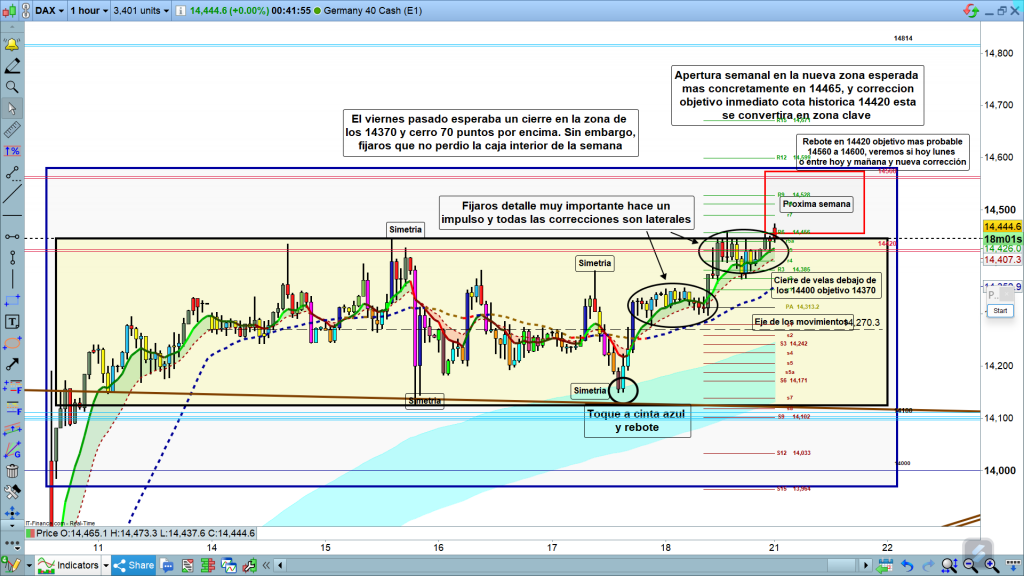
Task: Expand the 3,401 units dropdown
Action: (139, 11)
